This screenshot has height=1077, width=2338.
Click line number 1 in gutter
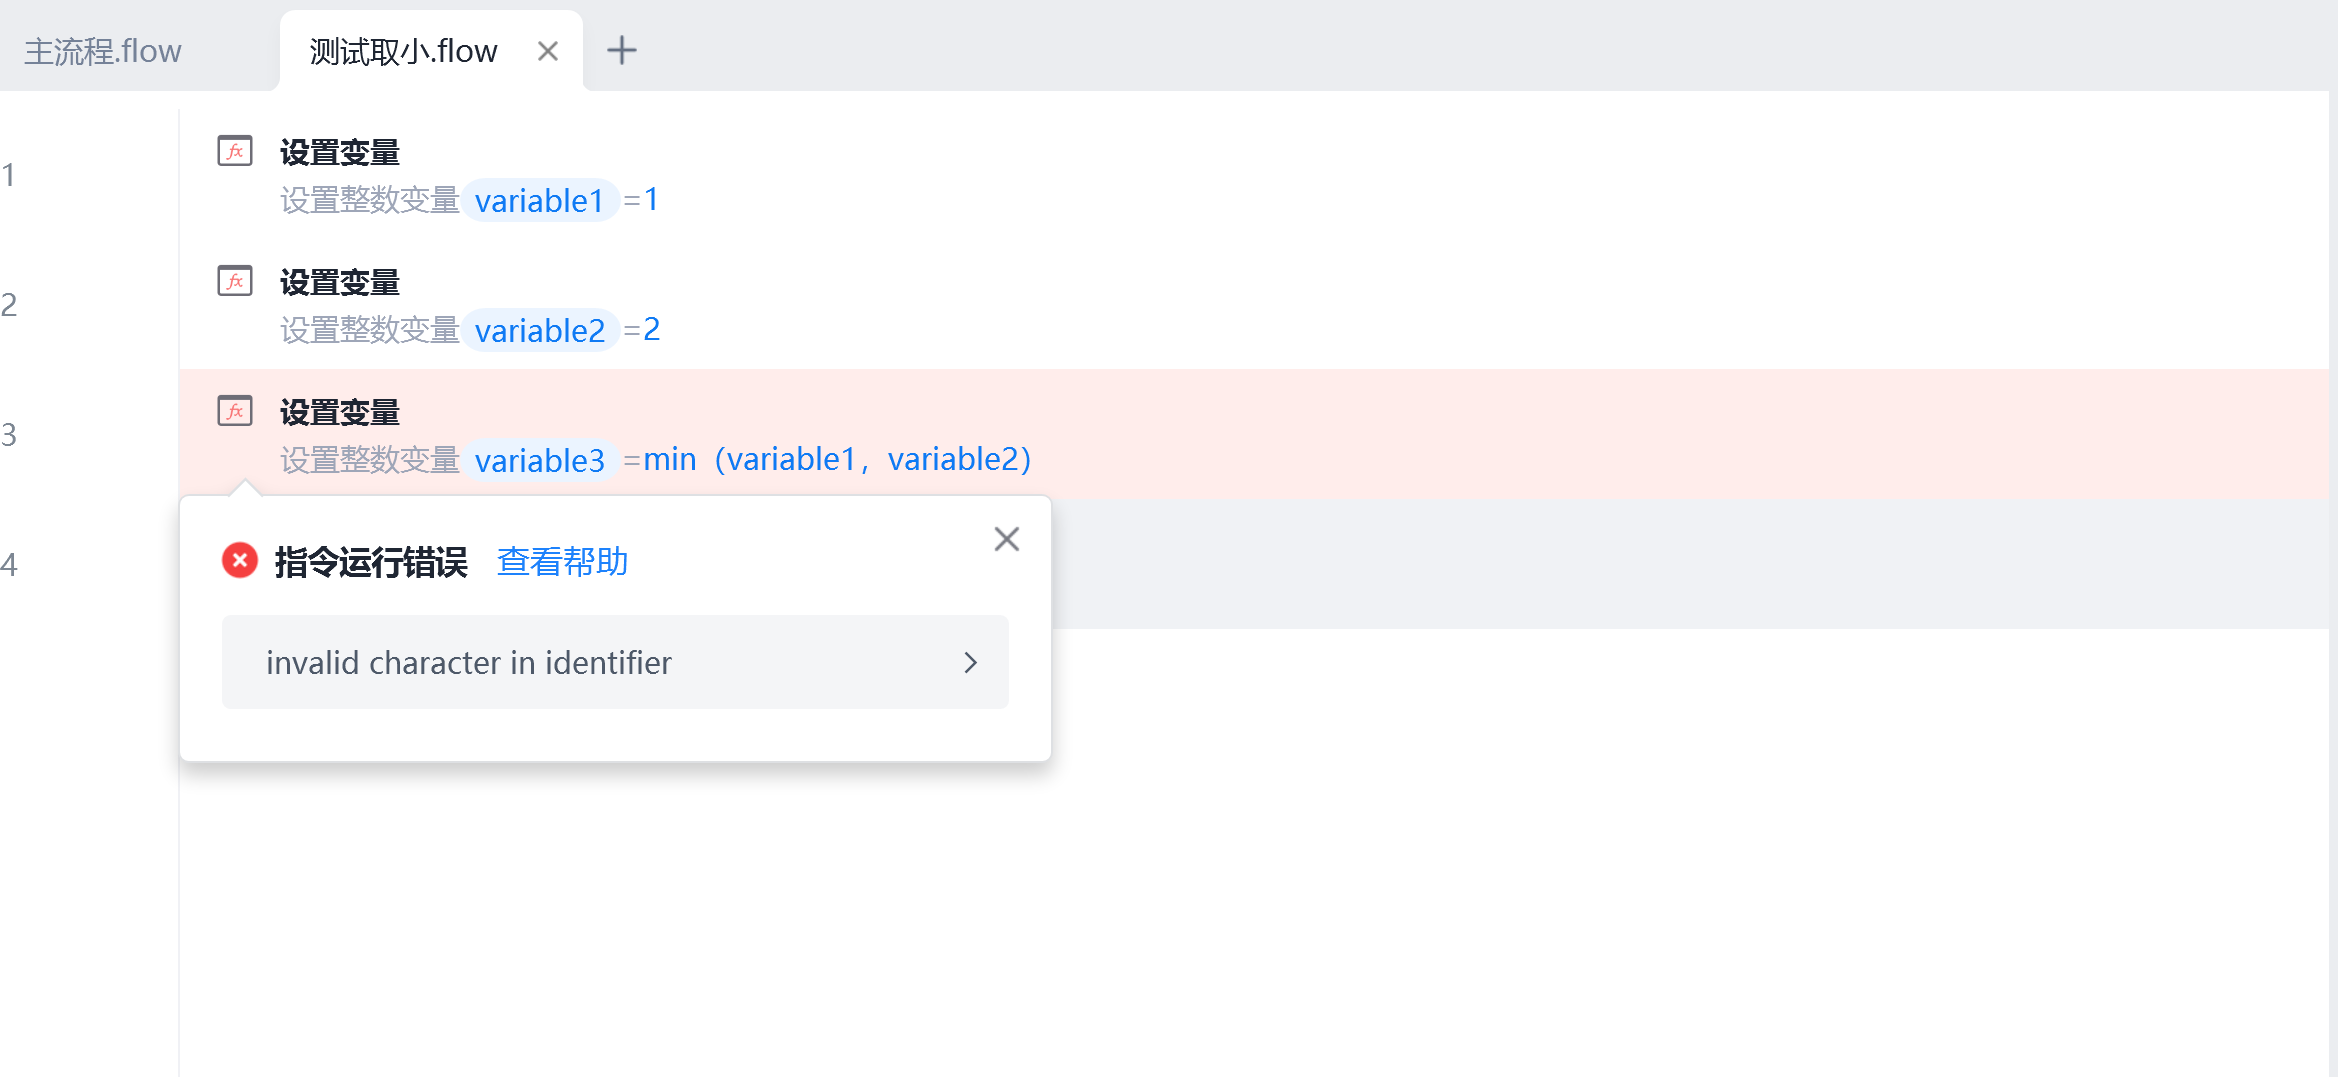click(x=9, y=175)
